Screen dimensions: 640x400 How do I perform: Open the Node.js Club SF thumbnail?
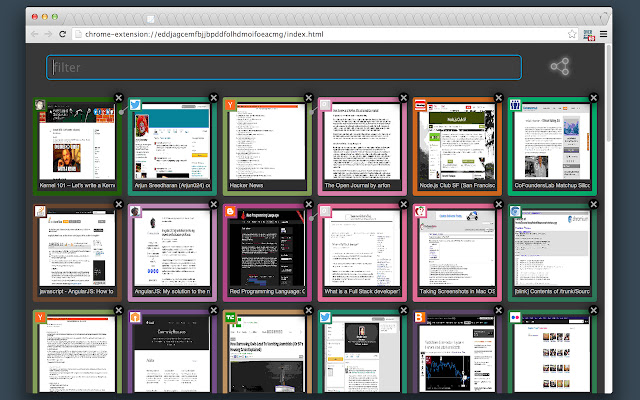[458, 141]
